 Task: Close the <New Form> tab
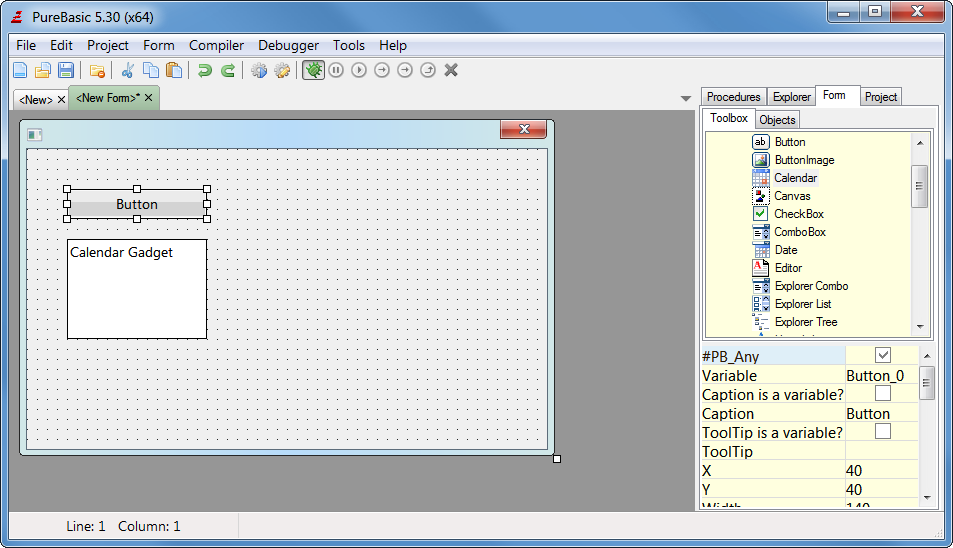click(x=149, y=98)
